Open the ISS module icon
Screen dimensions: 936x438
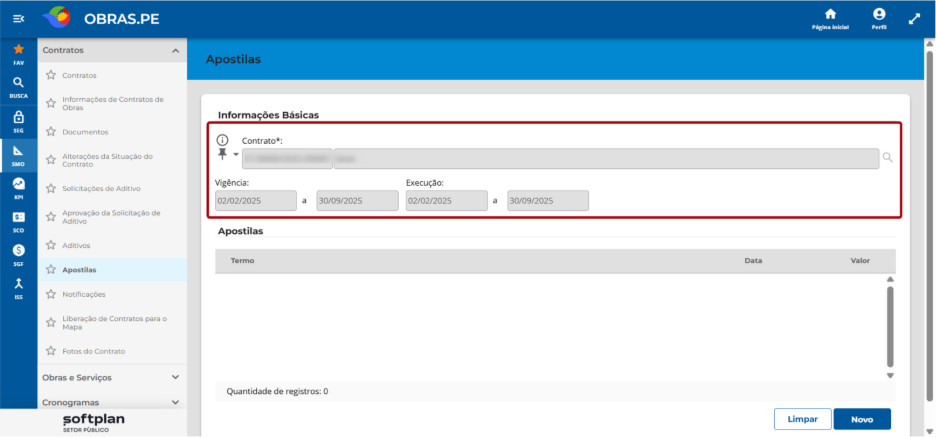point(19,288)
